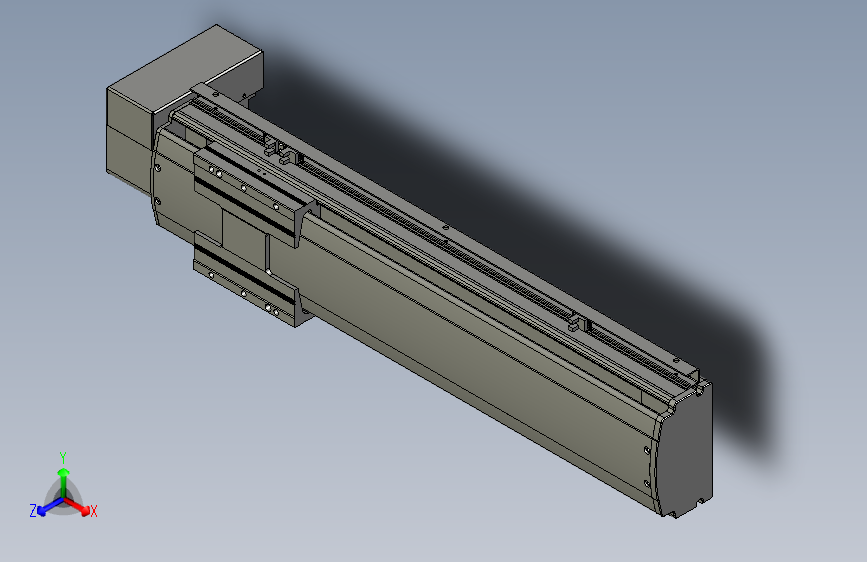The image size is (867, 562).
Task: Click the red X axis of the triad
Action: pyautogui.click(x=77, y=506)
